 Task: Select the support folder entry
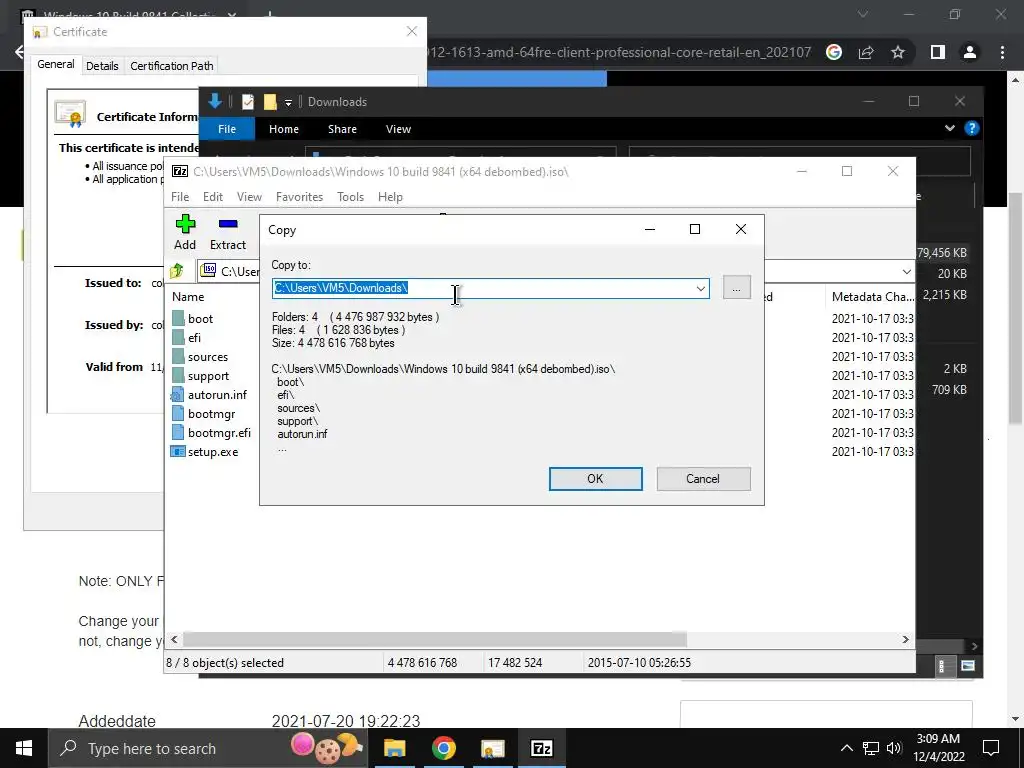(x=208, y=376)
